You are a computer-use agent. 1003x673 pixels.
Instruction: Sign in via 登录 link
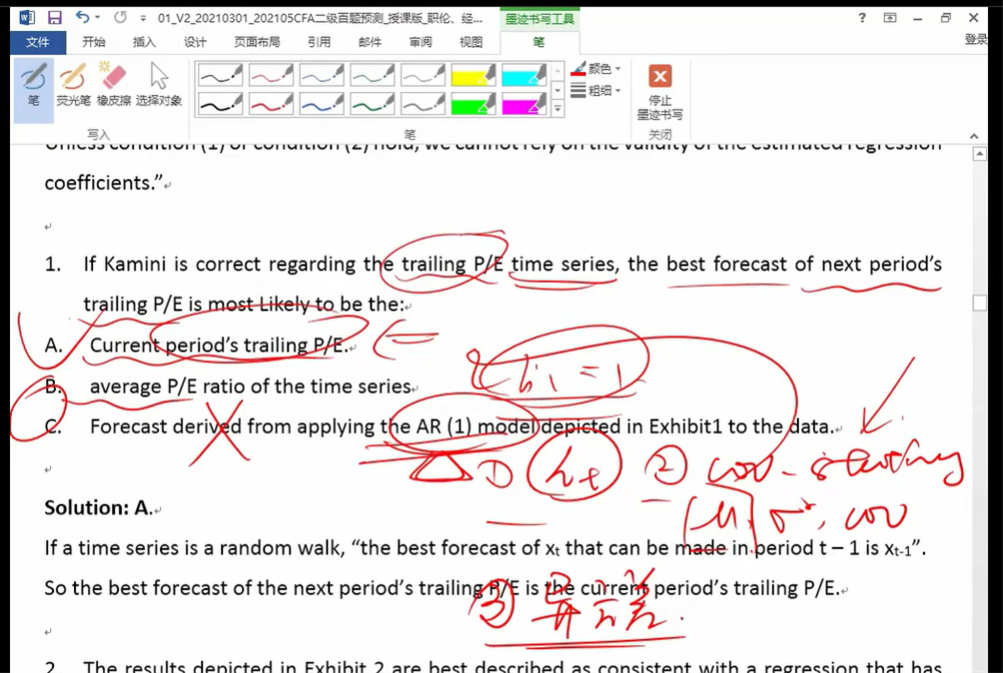click(976, 40)
